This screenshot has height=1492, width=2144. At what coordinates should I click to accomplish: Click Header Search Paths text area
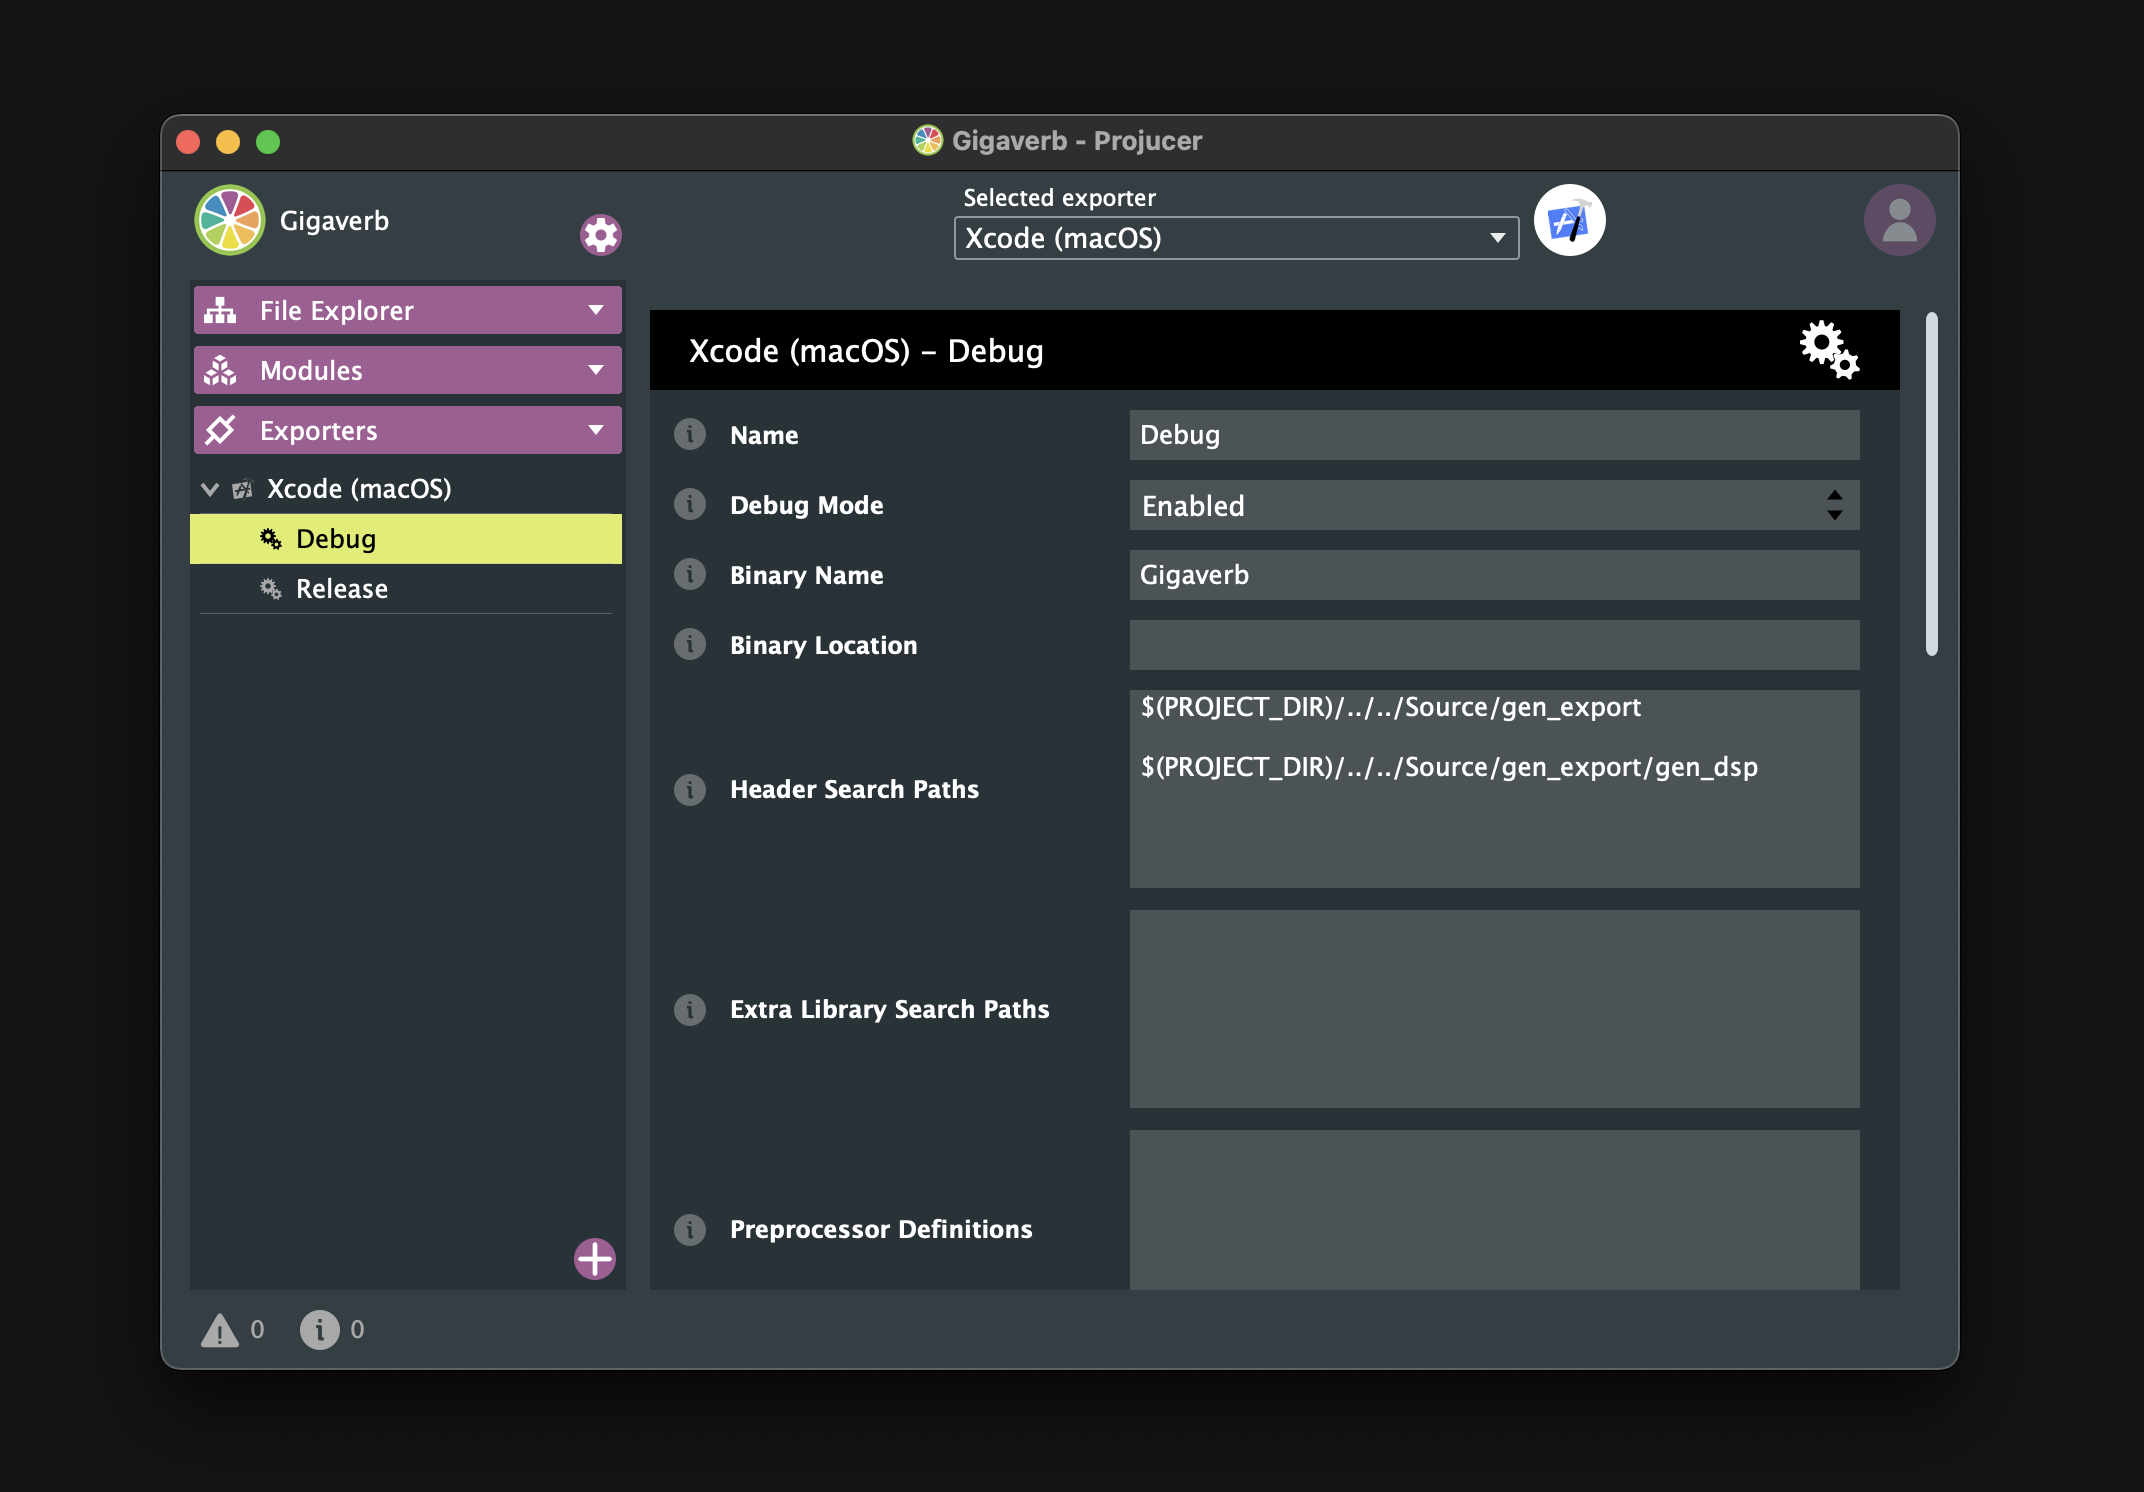click(x=1491, y=788)
